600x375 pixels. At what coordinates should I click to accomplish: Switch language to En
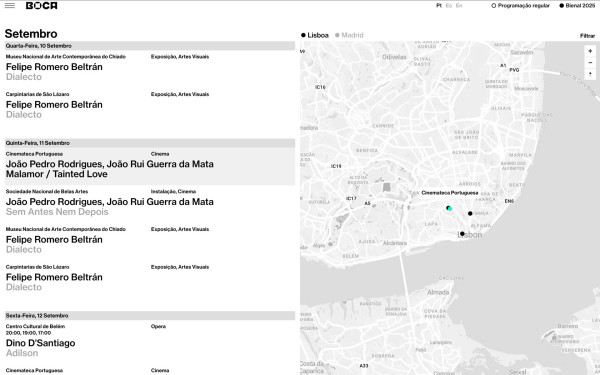click(459, 6)
